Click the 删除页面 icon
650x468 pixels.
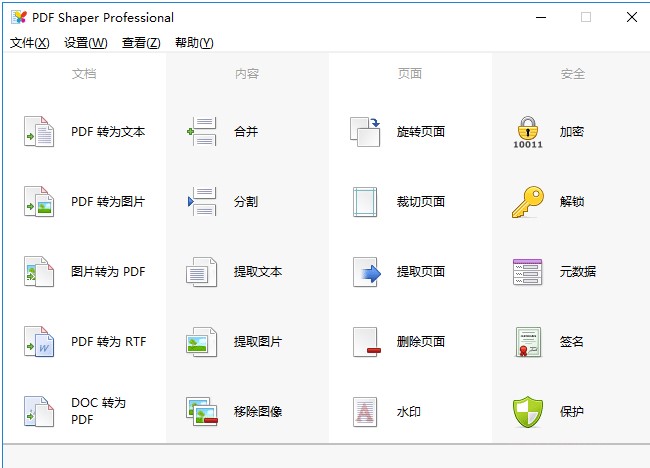pos(366,342)
